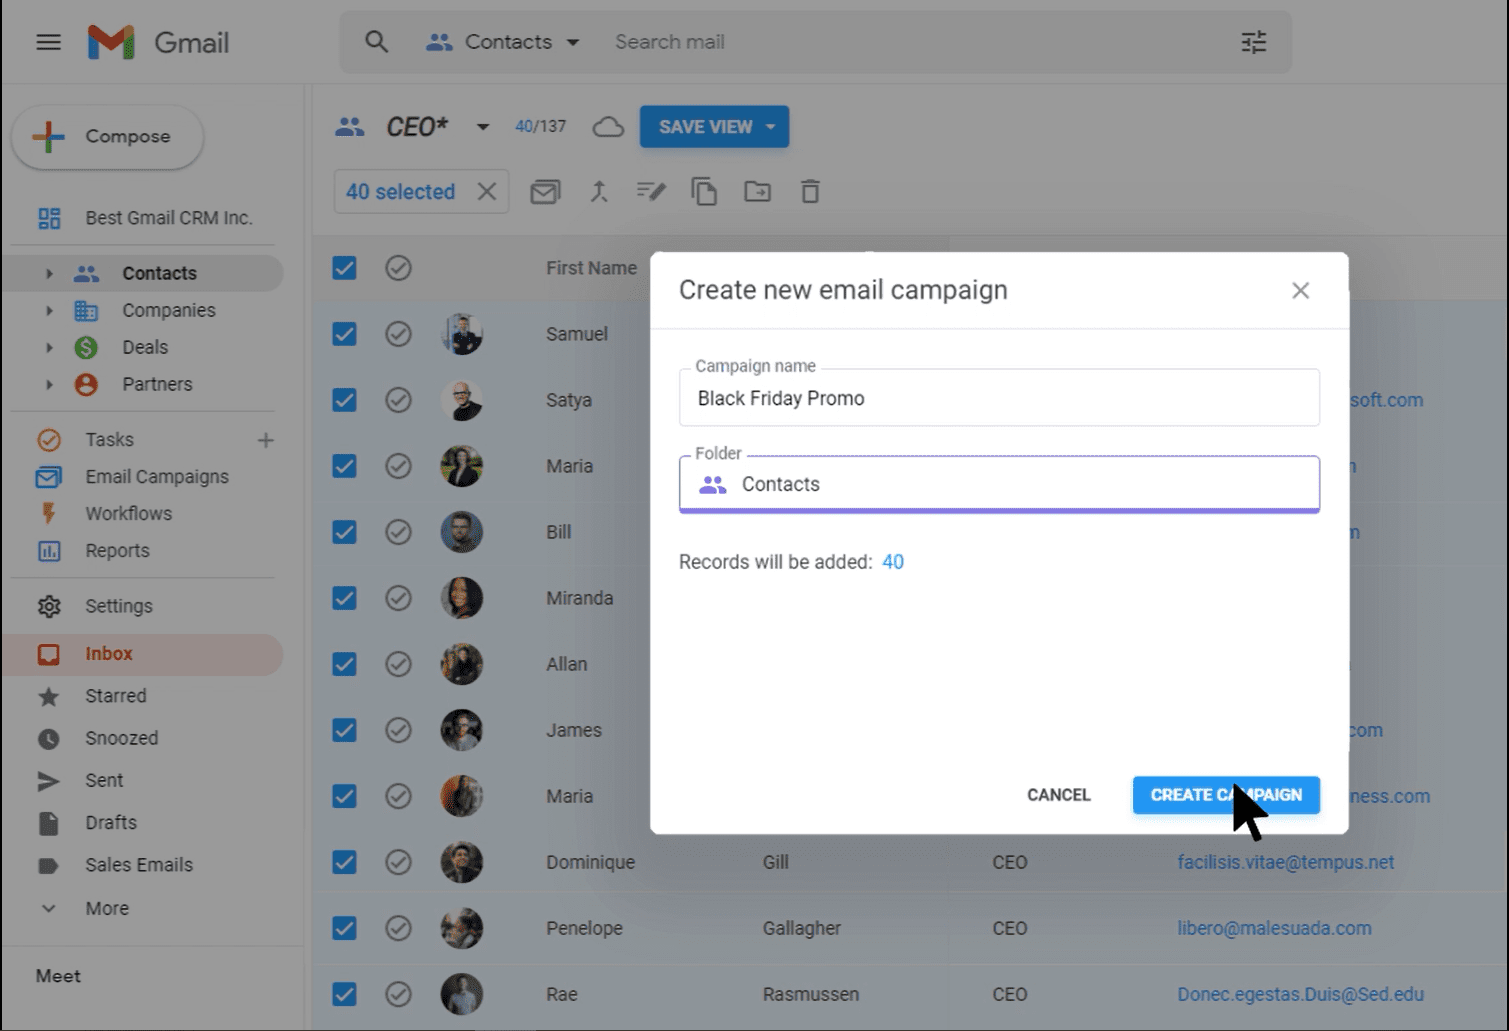Click the search magnifier icon

click(x=376, y=42)
